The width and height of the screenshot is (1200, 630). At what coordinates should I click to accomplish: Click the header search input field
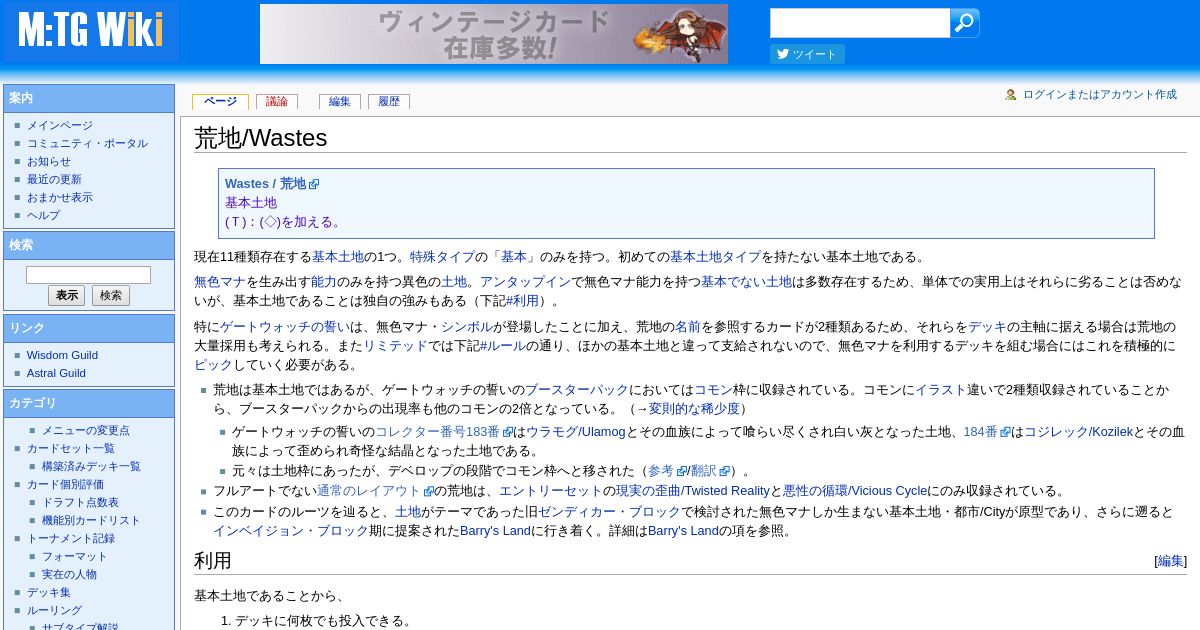coord(859,23)
